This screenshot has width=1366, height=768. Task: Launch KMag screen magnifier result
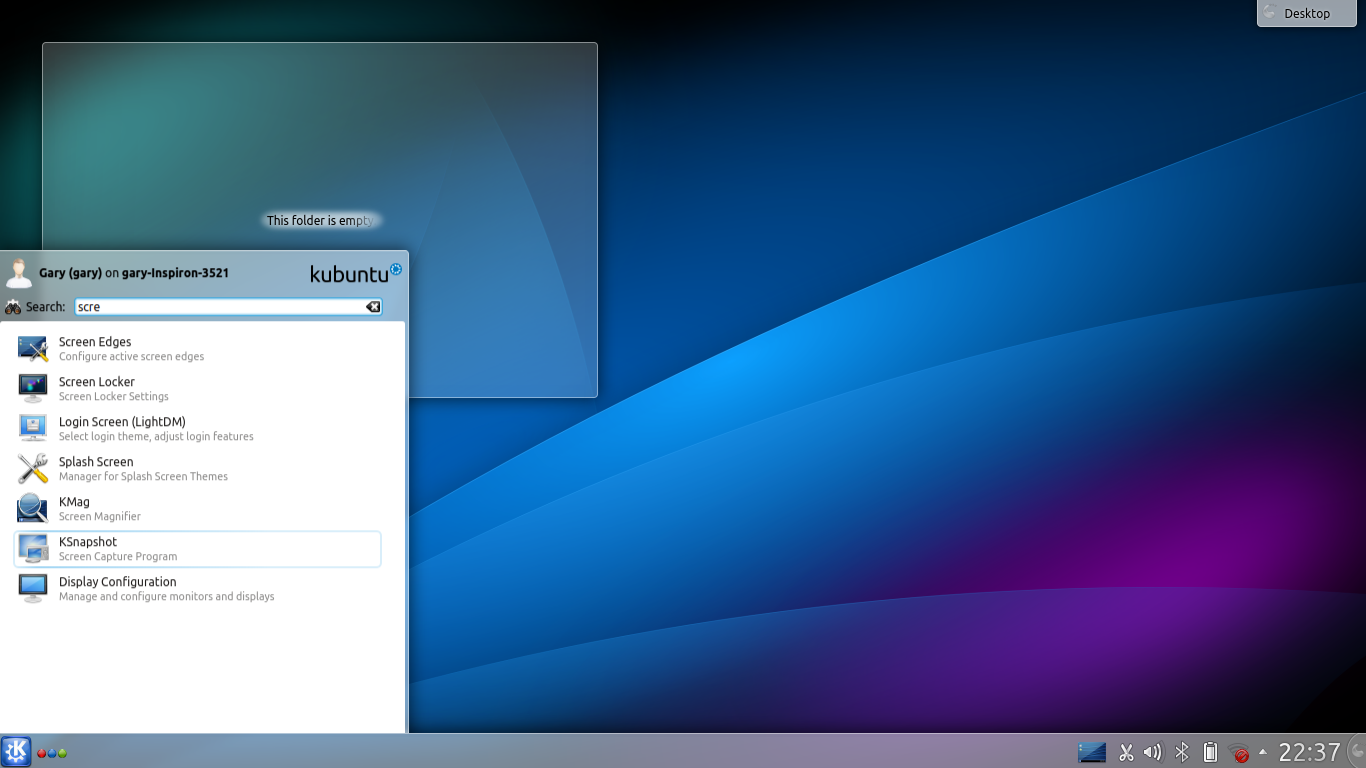click(x=197, y=509)
